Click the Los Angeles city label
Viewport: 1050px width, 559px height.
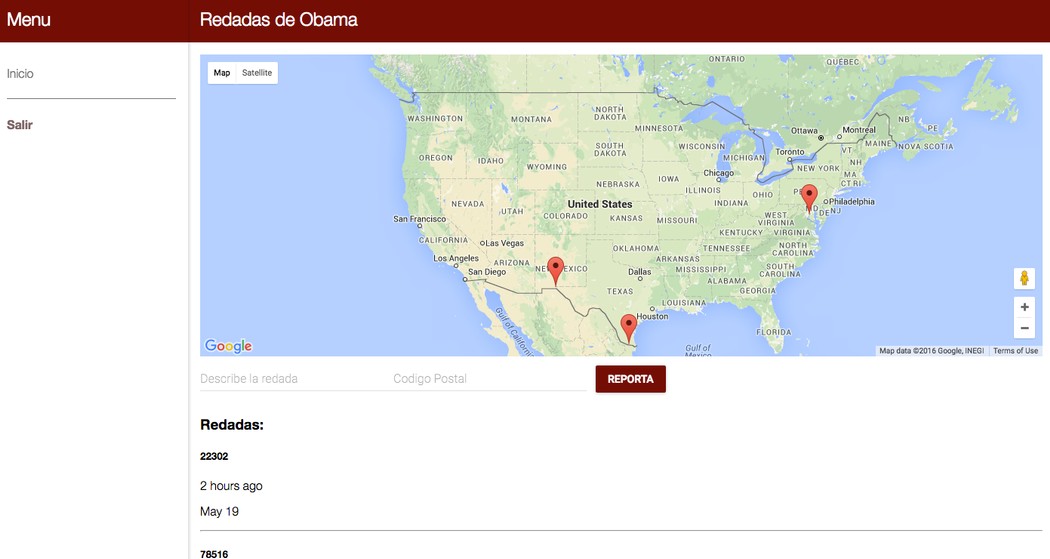456,258
